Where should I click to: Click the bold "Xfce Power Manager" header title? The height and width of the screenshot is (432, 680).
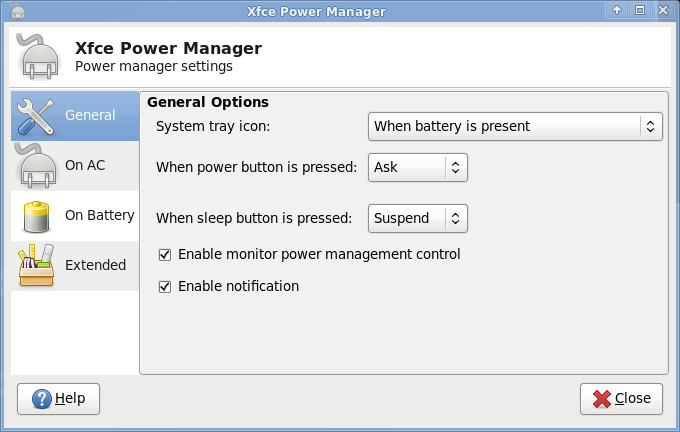click(x=168, y=48)
